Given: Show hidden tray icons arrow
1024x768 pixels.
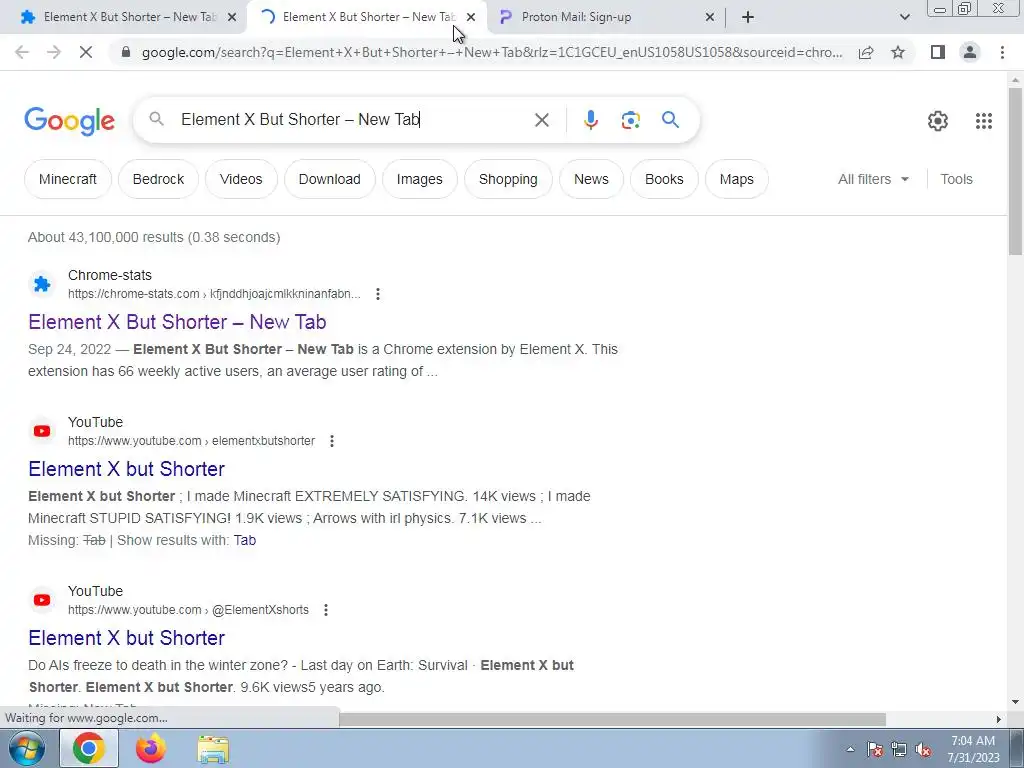Looking at the screenshot, I should (x=850, y=750).
